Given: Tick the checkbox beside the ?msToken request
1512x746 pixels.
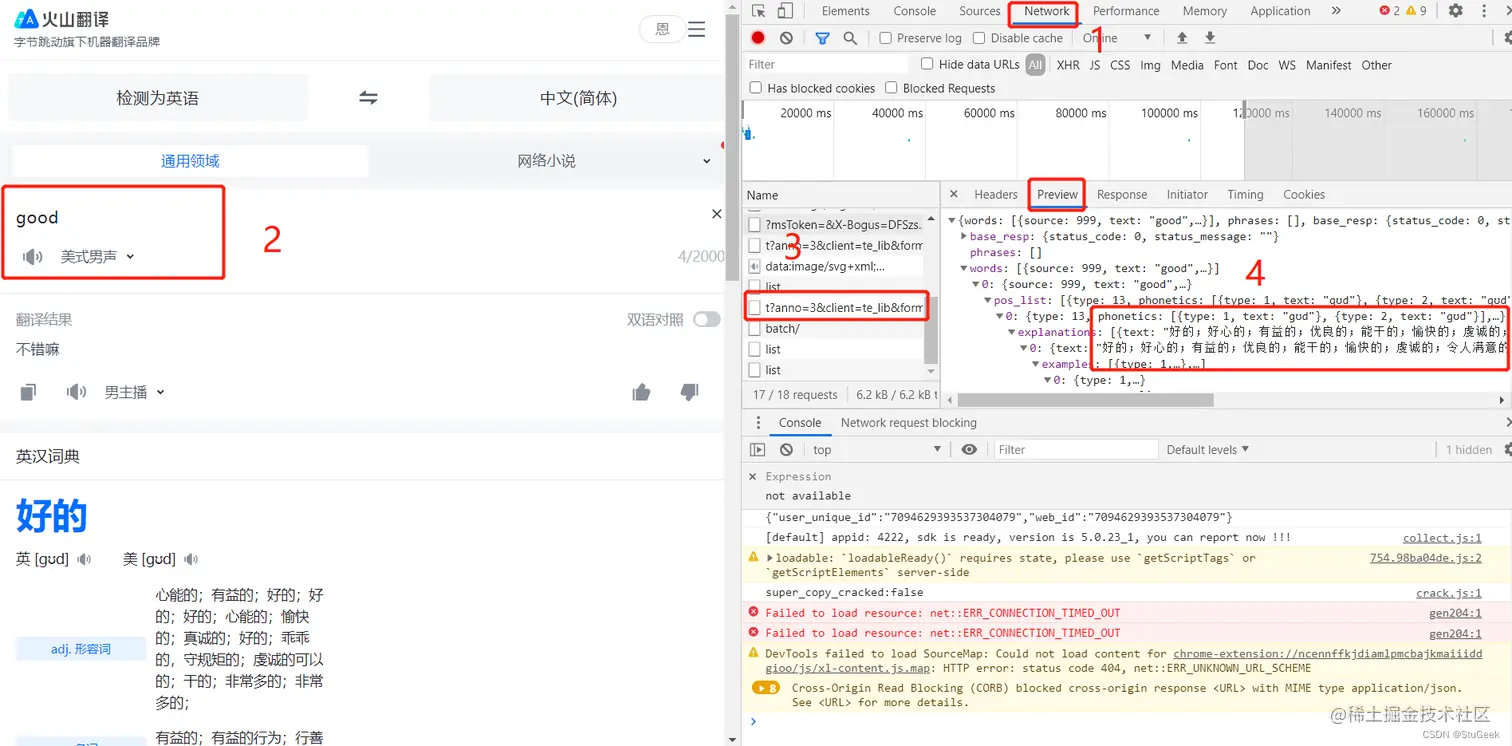Looking at the screenshot, I should [756, 225].
